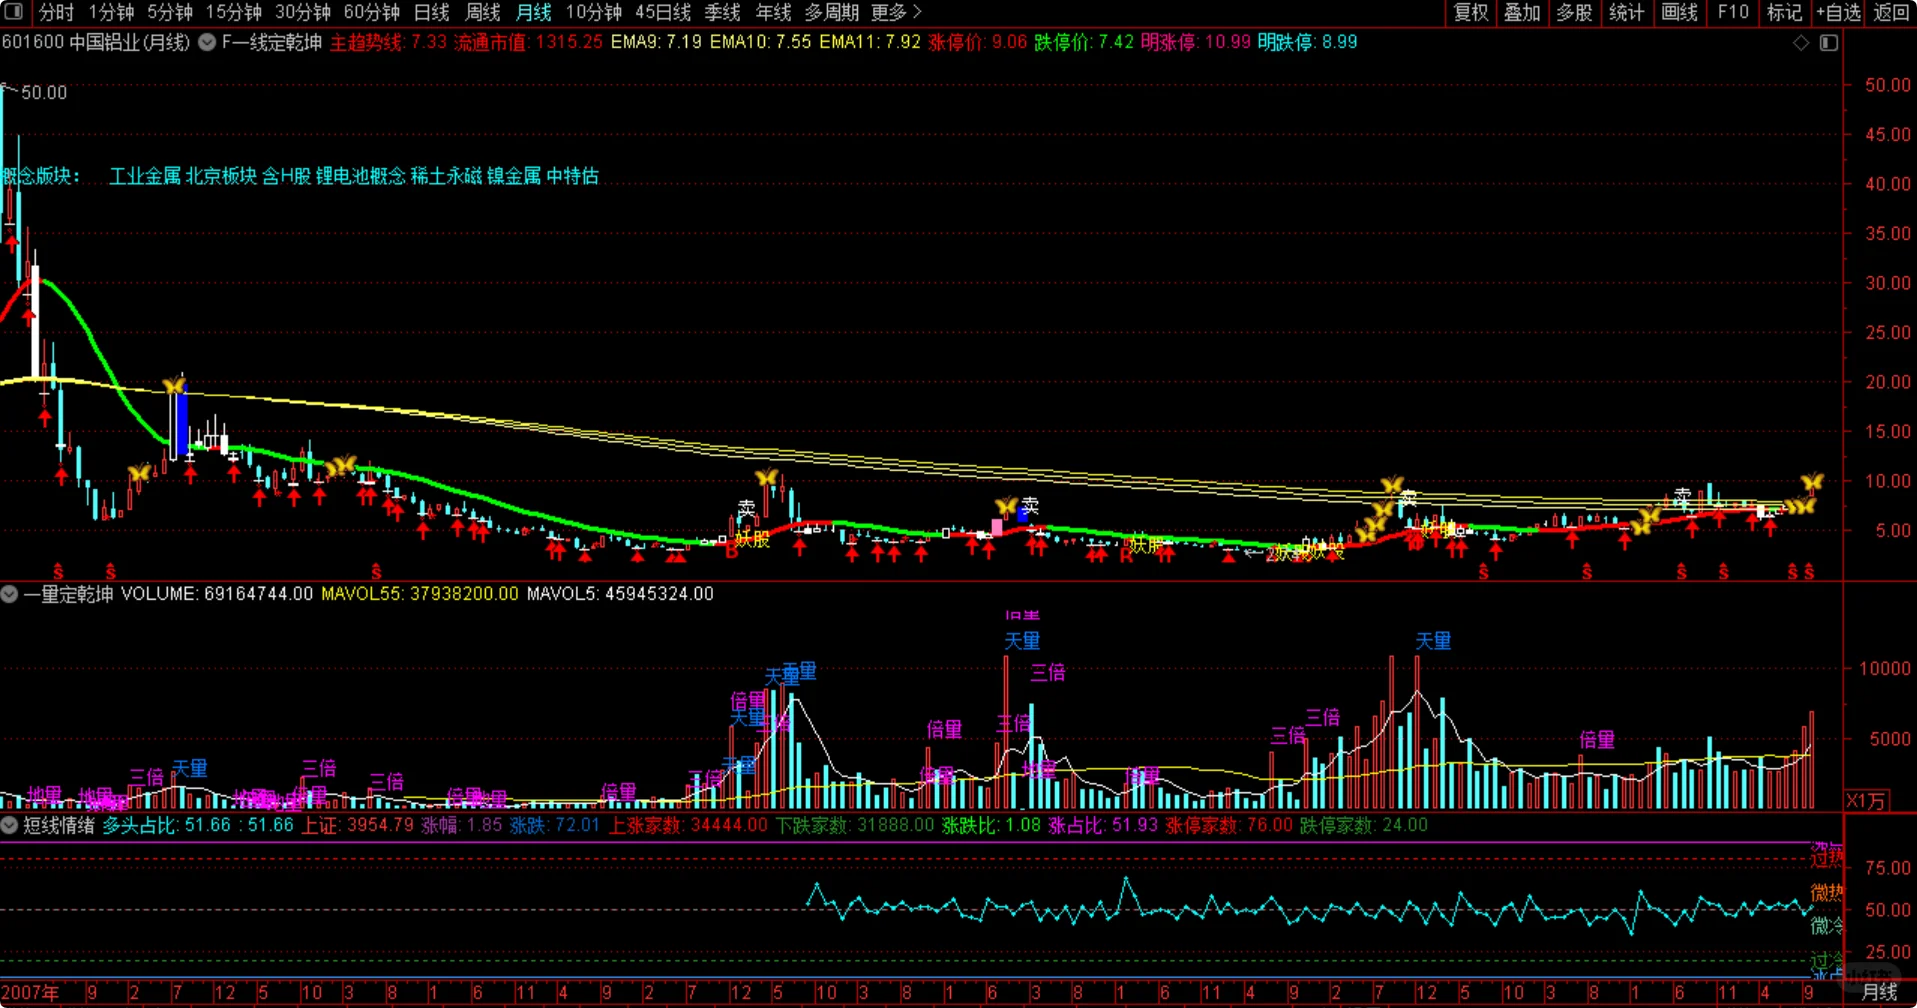
Task: Click the X1万 volume unit label
Action: [1866, 801]
